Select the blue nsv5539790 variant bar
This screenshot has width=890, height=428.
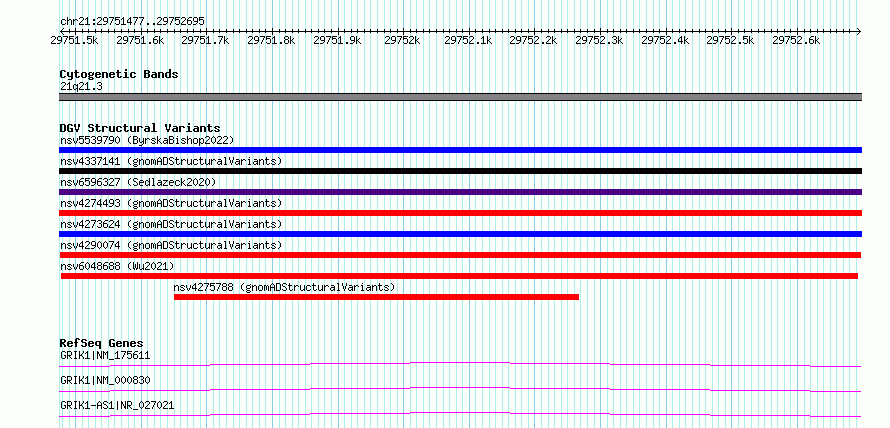click(x=460, y=150)
